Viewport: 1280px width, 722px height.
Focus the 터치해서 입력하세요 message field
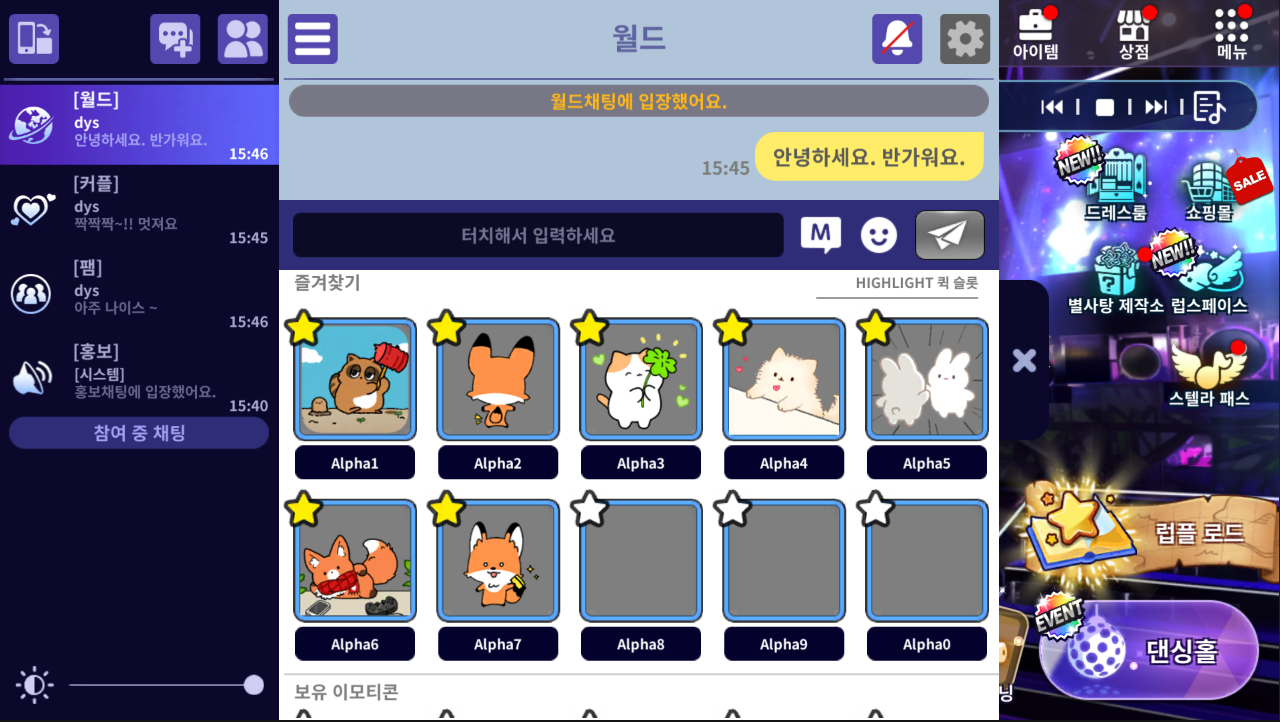(538, 235)
